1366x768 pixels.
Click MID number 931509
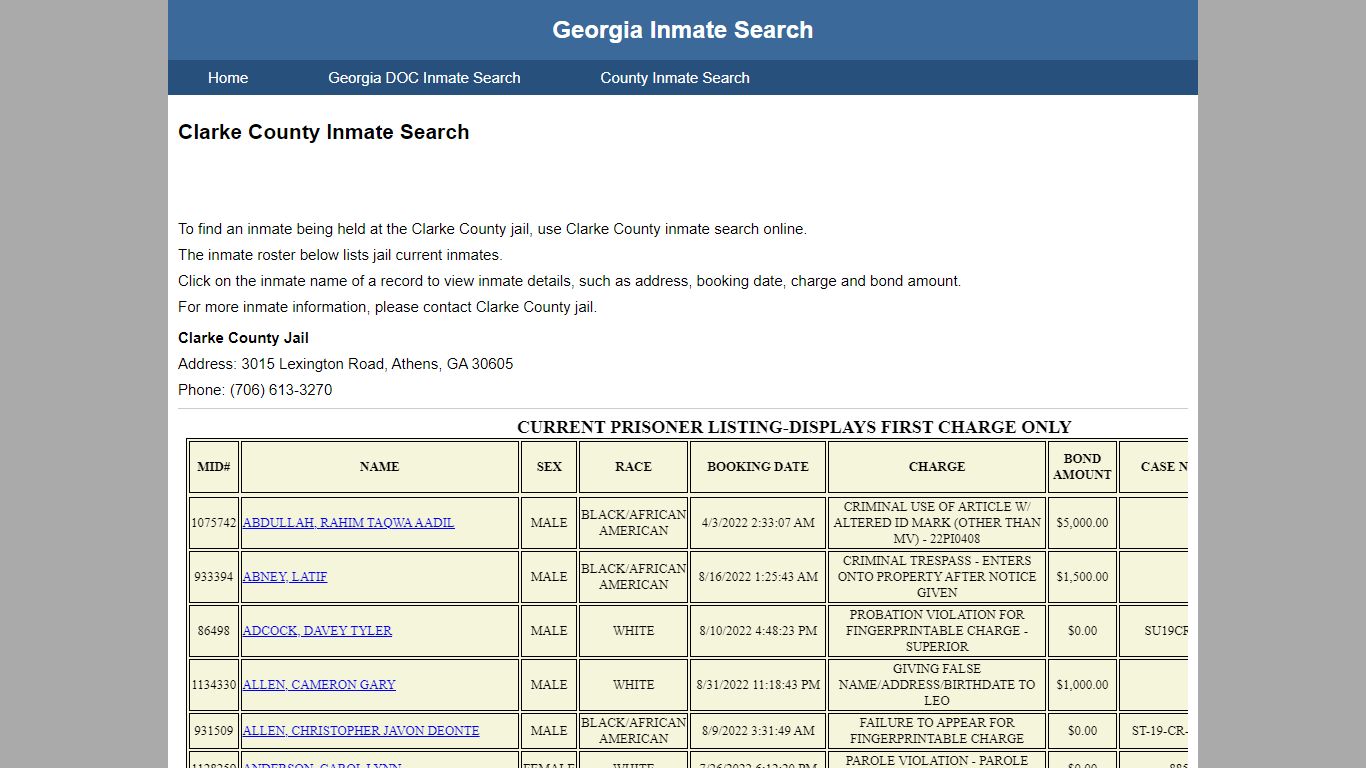pyautogui.click(x=214, y=731)
